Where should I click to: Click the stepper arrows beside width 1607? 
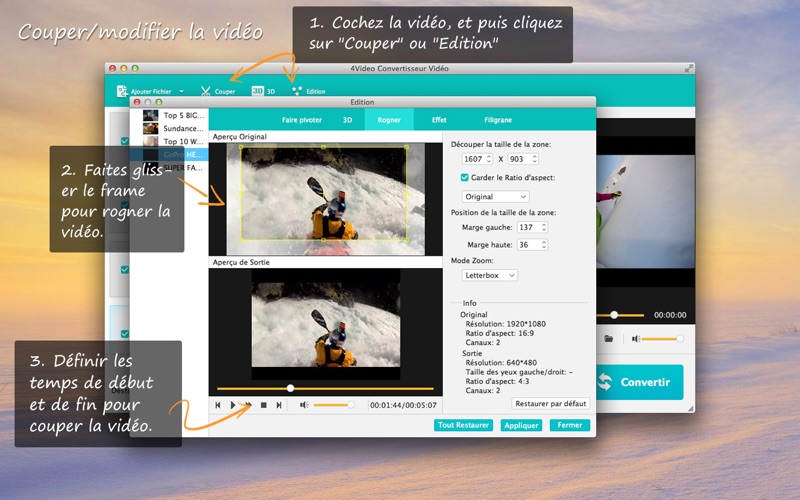click(x=489, y=159)
